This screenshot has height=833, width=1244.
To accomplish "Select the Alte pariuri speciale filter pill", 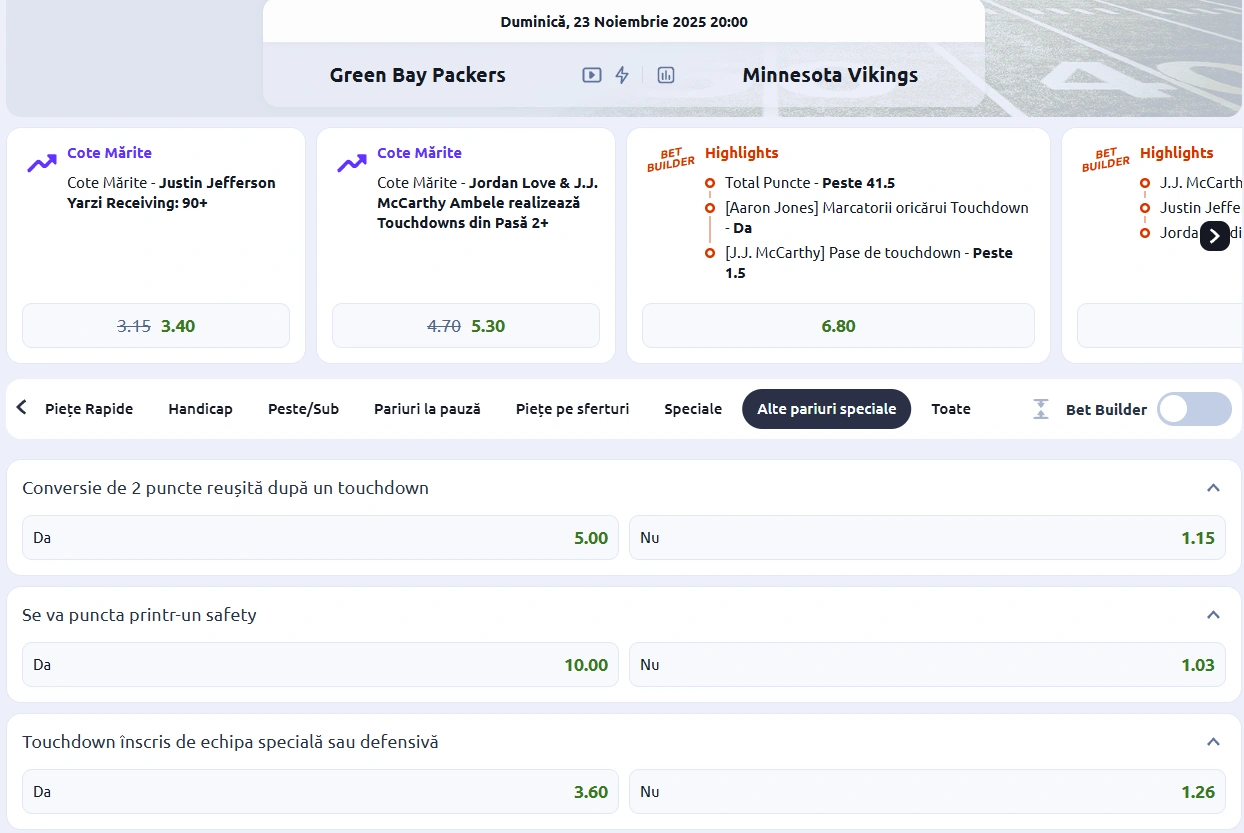I will 826,408.
